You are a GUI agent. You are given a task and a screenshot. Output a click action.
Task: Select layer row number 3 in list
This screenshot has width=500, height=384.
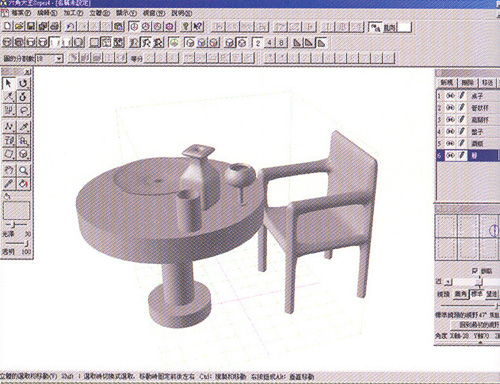tap(468, 120)
